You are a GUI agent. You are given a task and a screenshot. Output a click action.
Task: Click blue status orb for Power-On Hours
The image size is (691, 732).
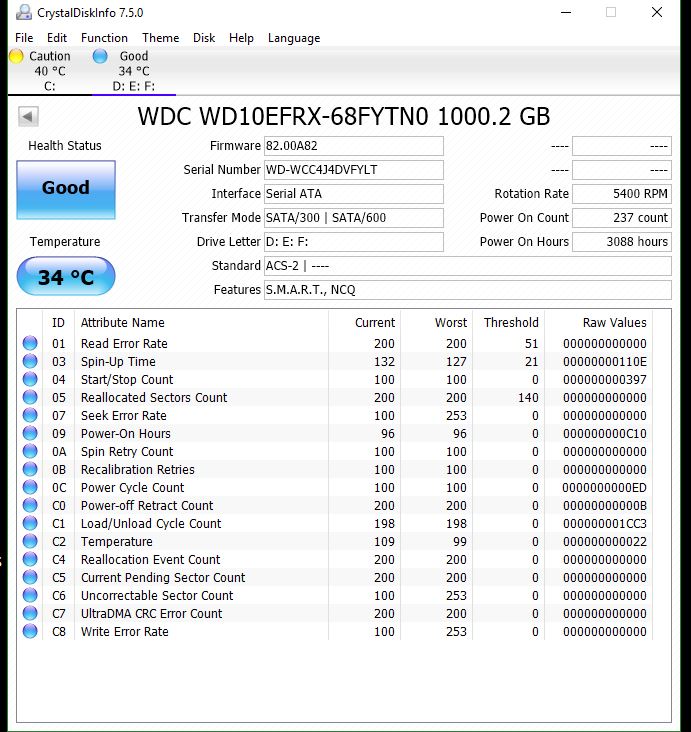click(30, 433)
